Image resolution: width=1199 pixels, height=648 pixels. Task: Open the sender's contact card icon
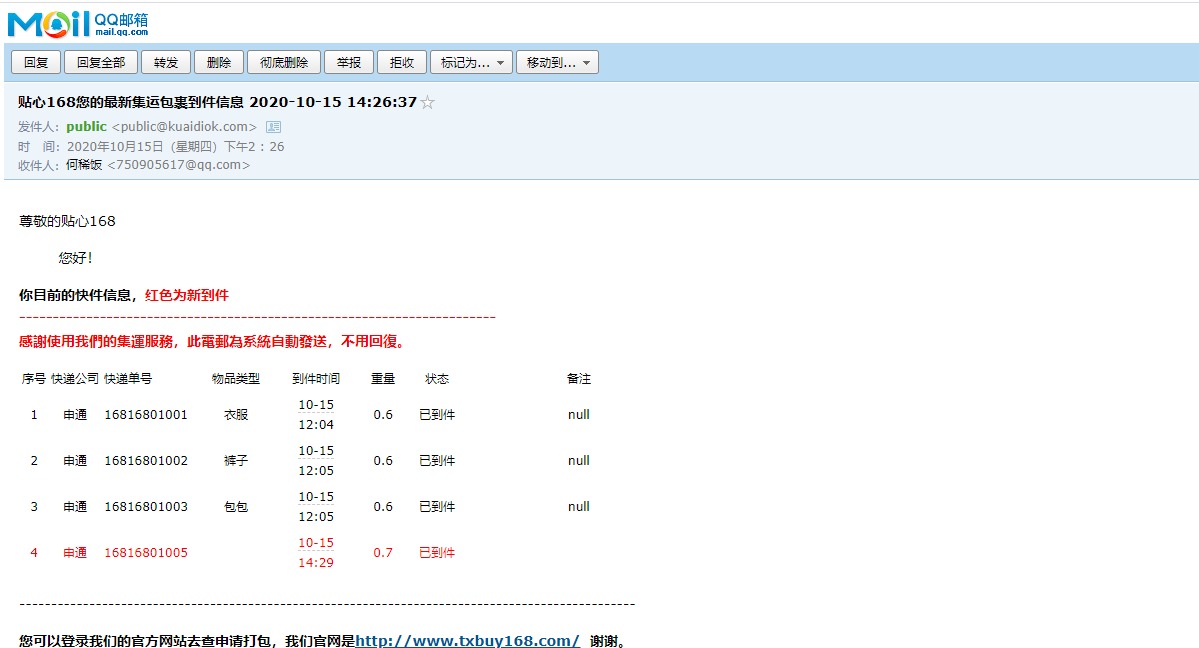pos(273,127)
